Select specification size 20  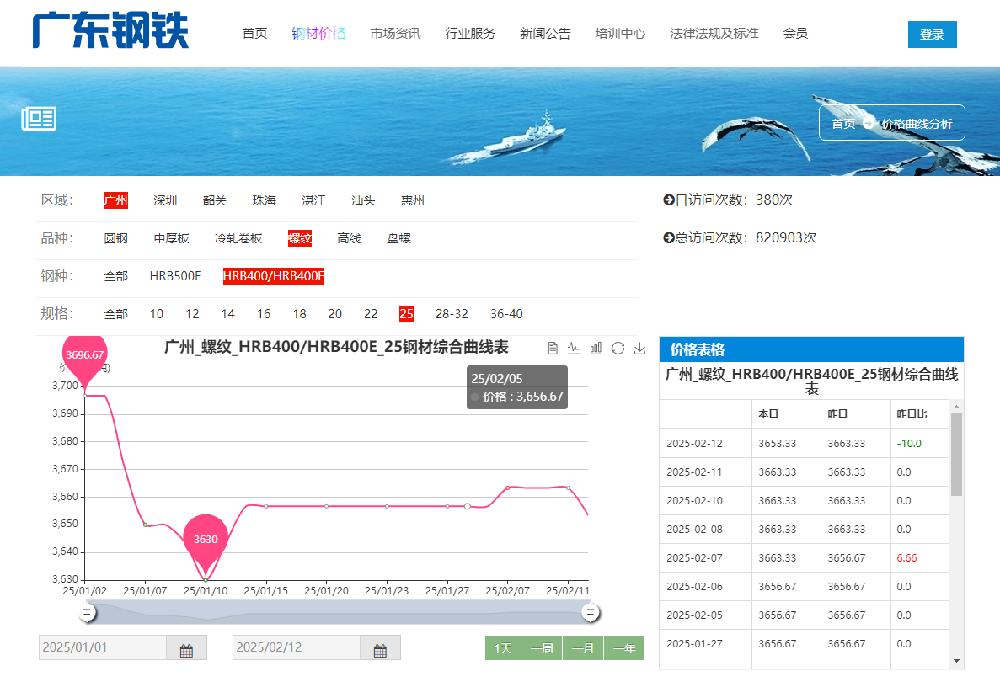pyautogui.click(x=335, y=314)
